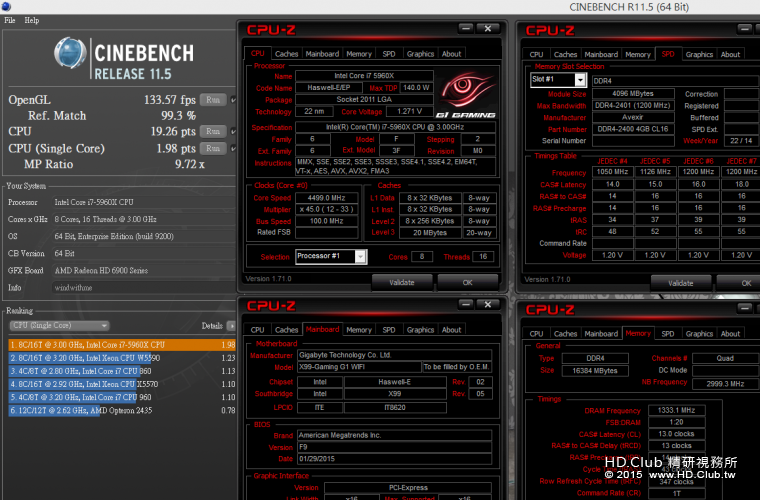Minimize the top-left CPU-Z window

(466, 29)
